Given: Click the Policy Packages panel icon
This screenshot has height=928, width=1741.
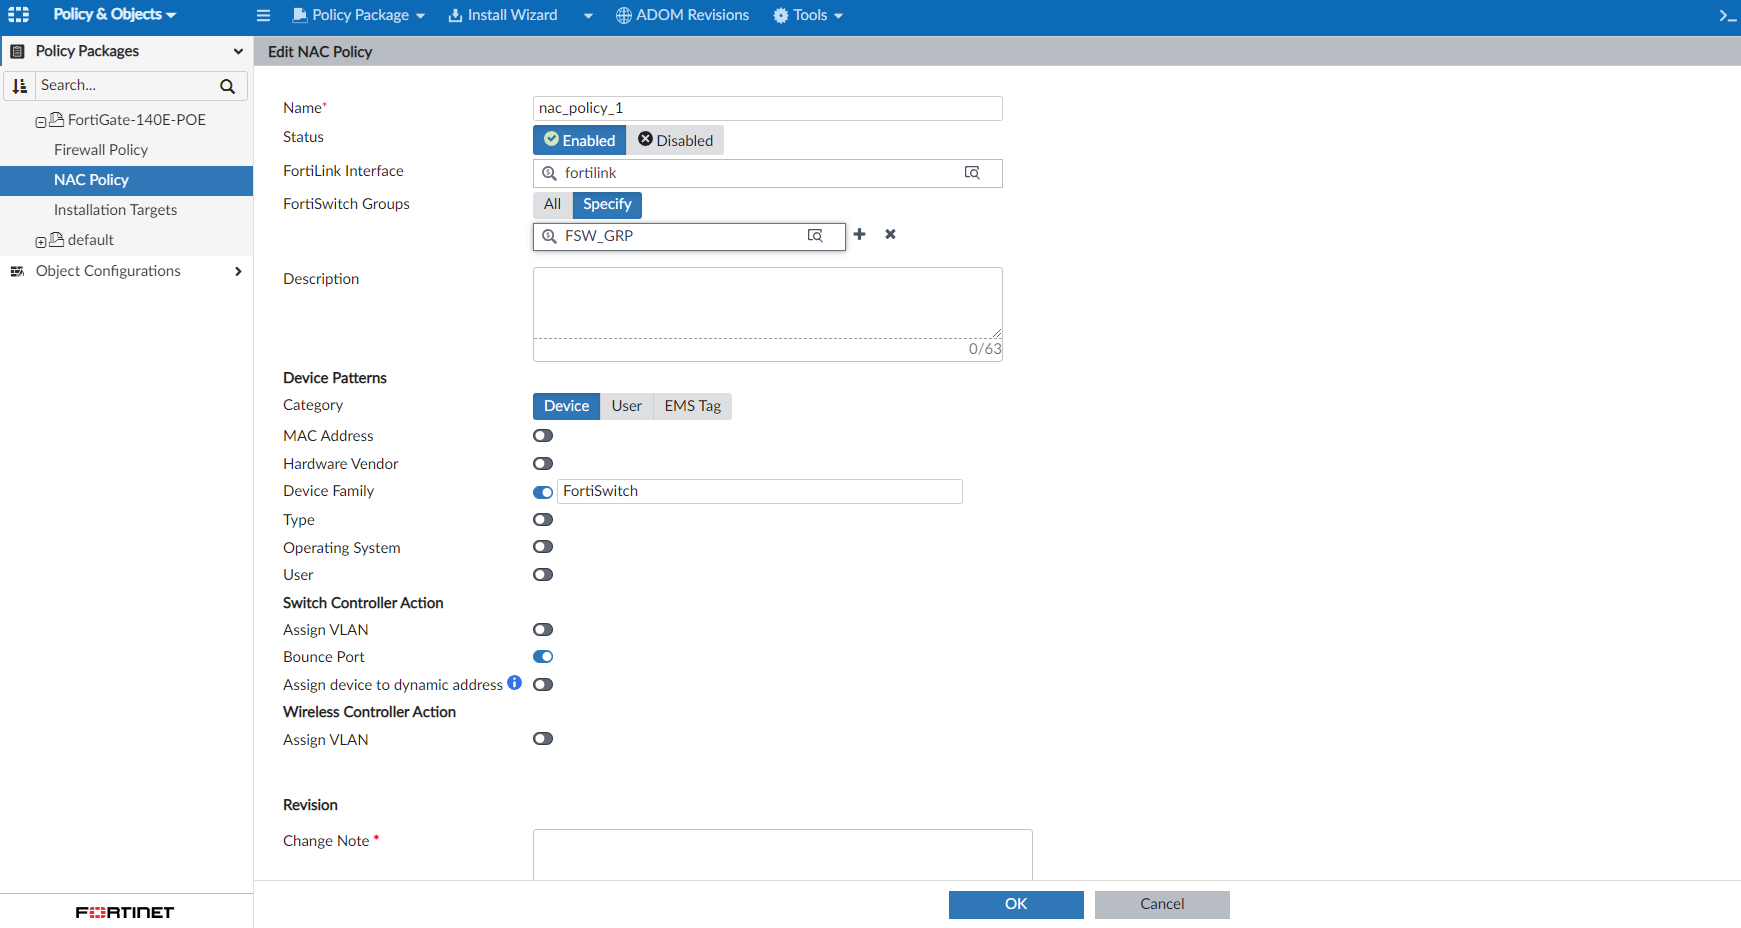Looking at the screenshot, I should pyautogui.click(x=17, y=51).
